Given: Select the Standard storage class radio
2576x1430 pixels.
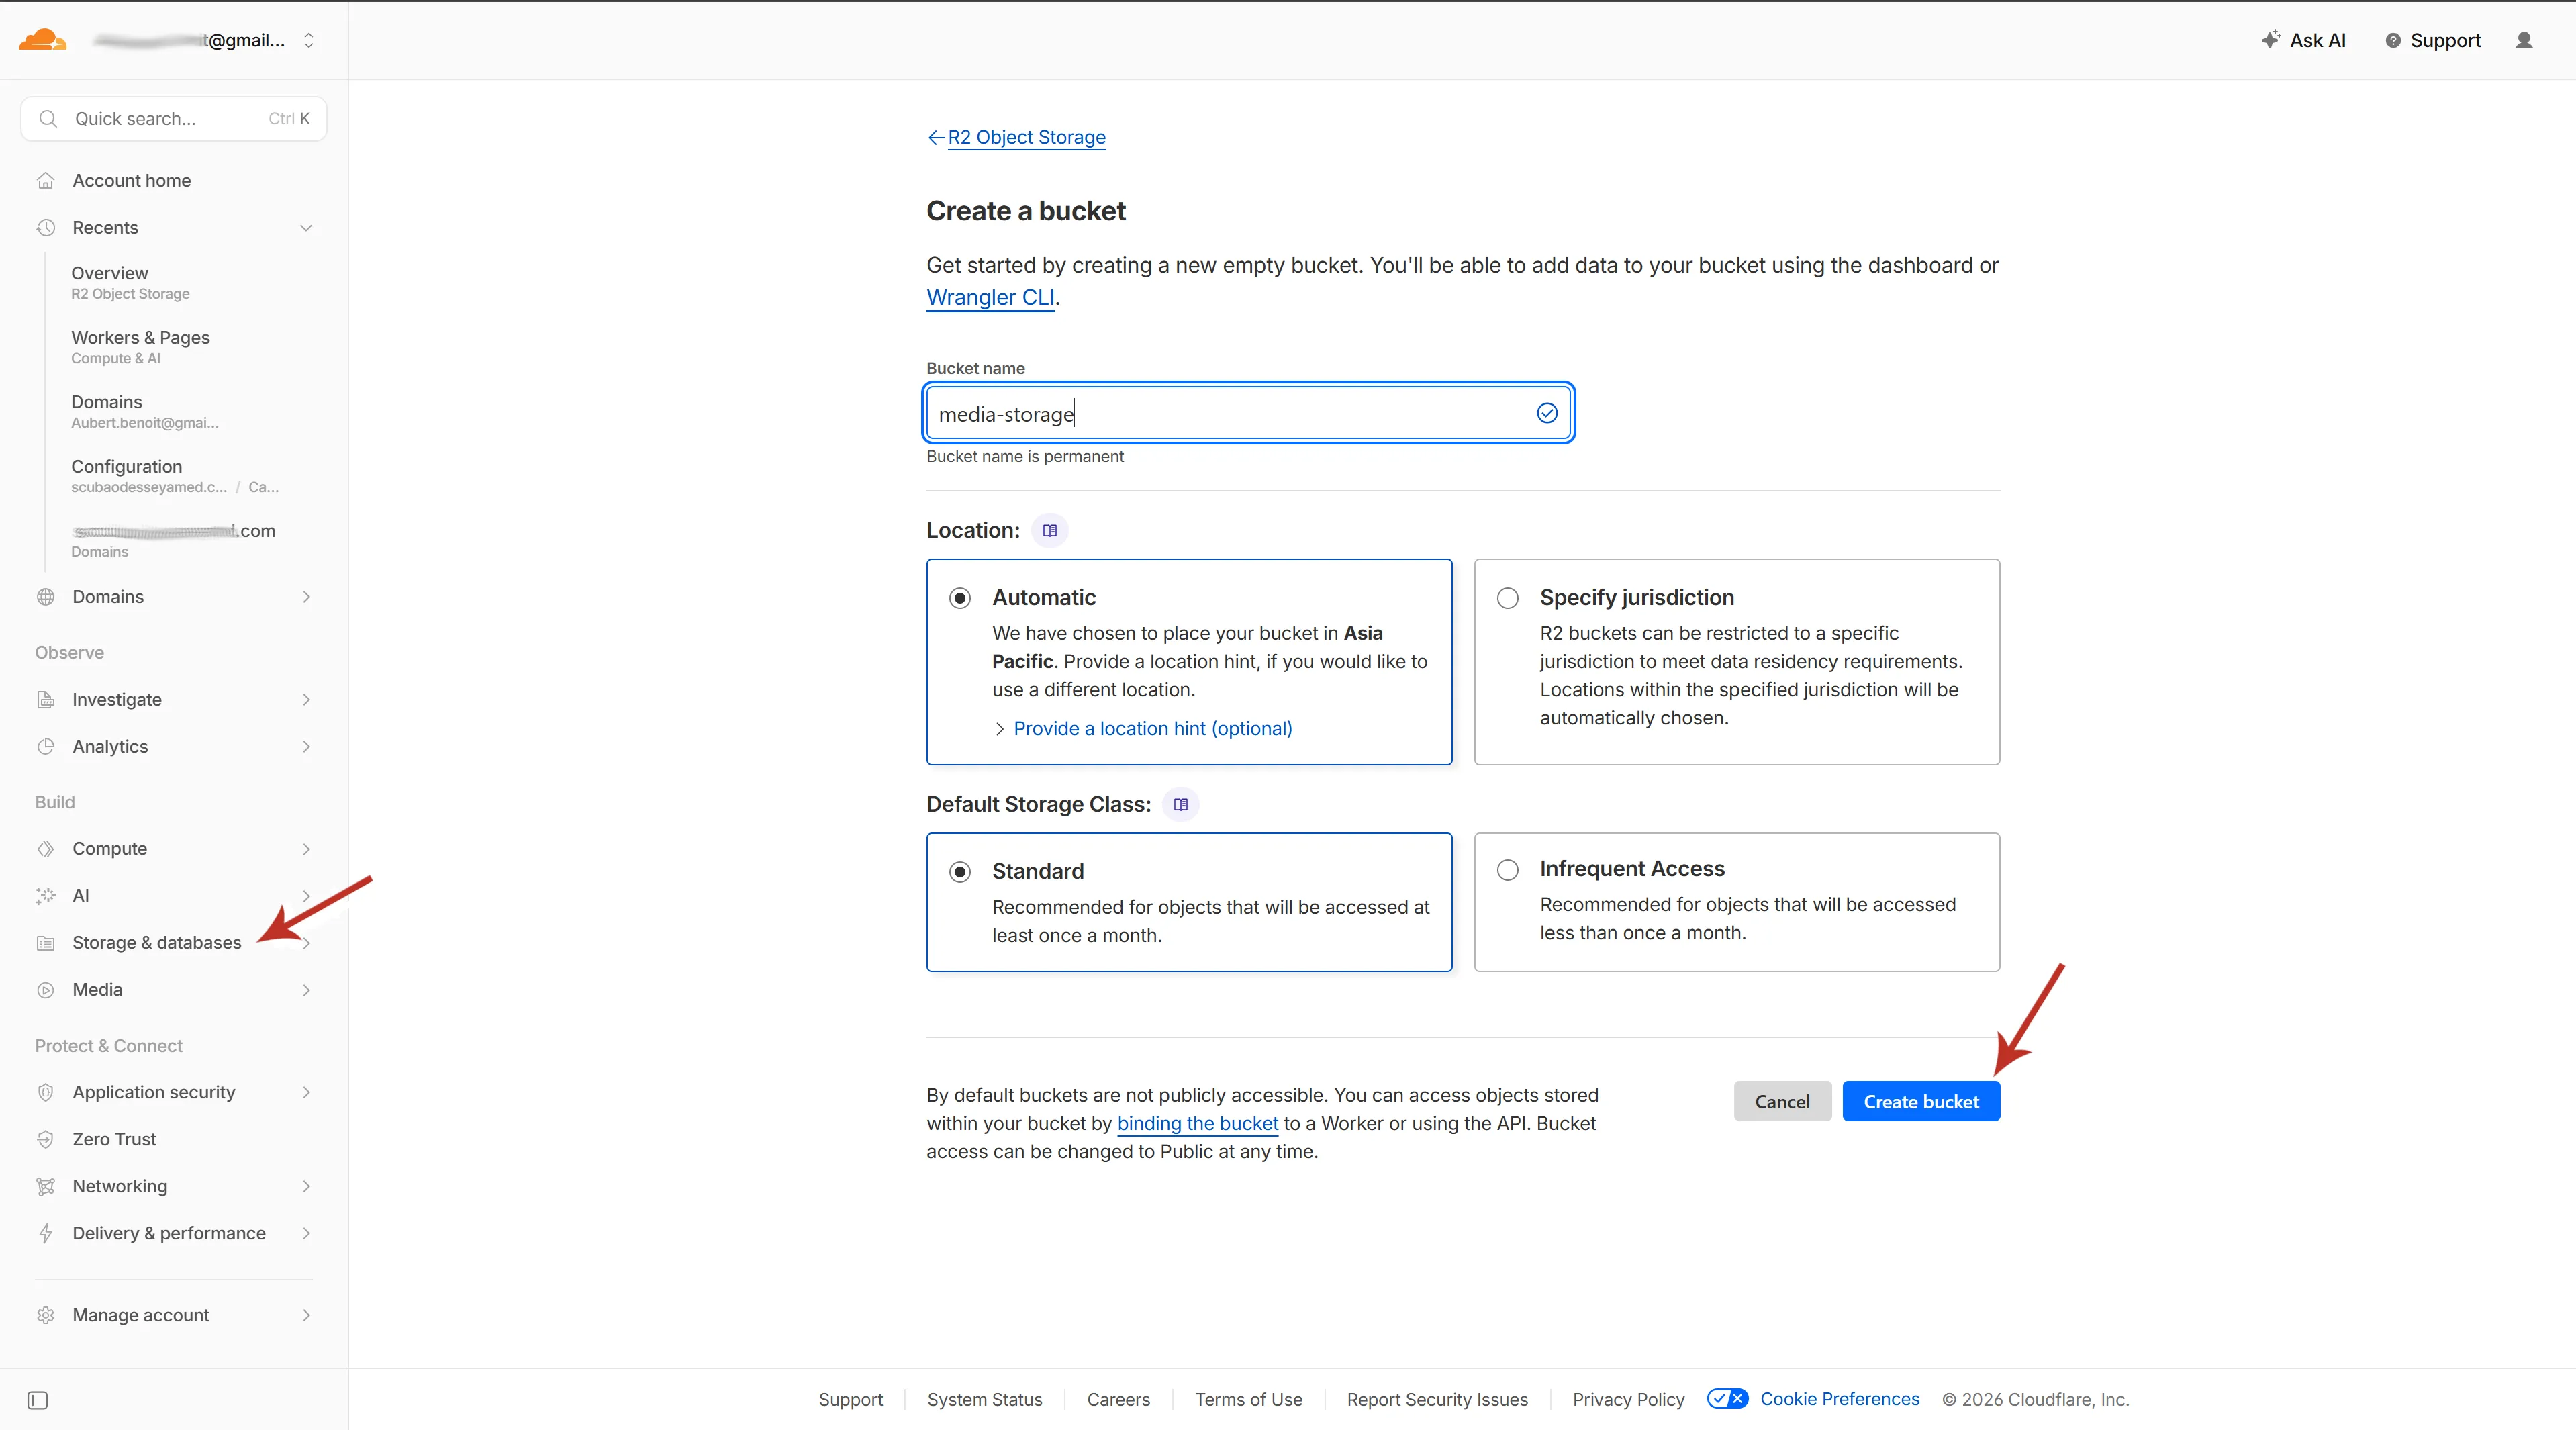Looking at the screenshot, I should point(960,872).
